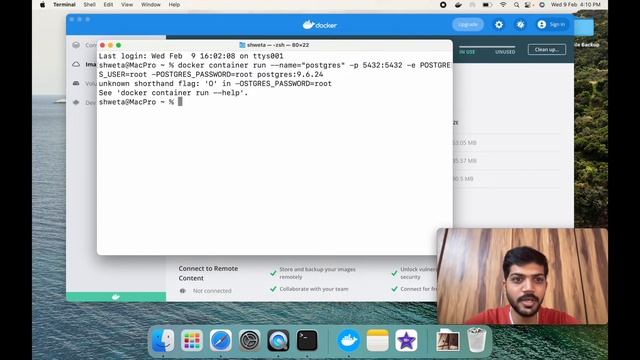Click the screen recording indicator icon
Viewport: 640px width, 360px height.
(443, 5)
